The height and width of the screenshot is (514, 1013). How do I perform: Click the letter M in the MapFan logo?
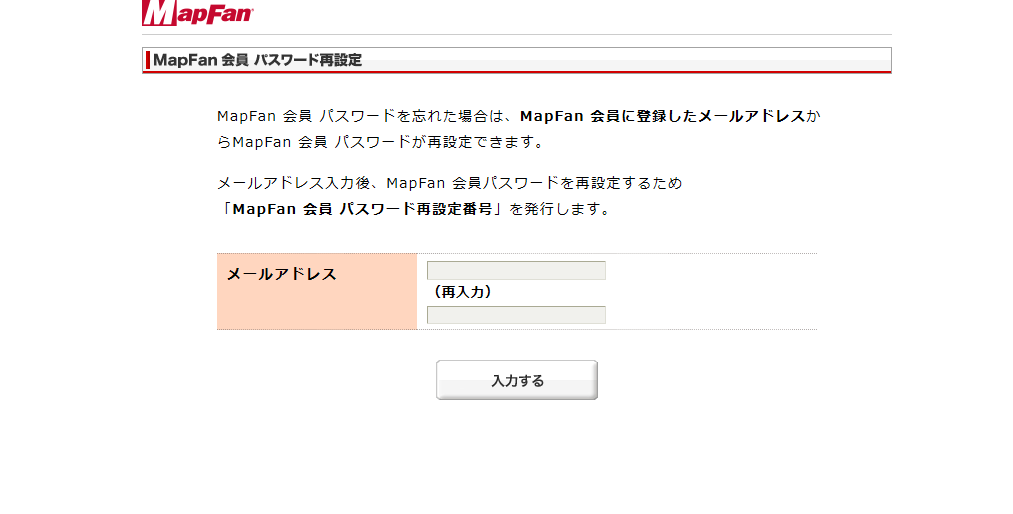(x=159, y=12)
